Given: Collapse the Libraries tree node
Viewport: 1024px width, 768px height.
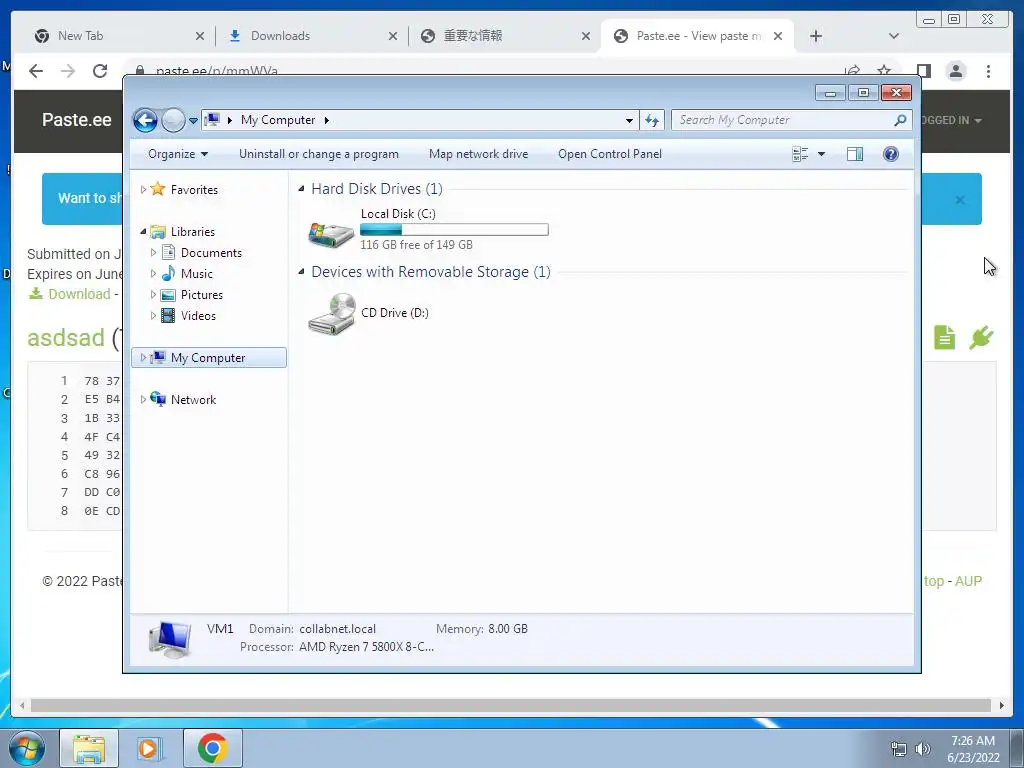Looking at the screenshot, I should tap(143, 231).
